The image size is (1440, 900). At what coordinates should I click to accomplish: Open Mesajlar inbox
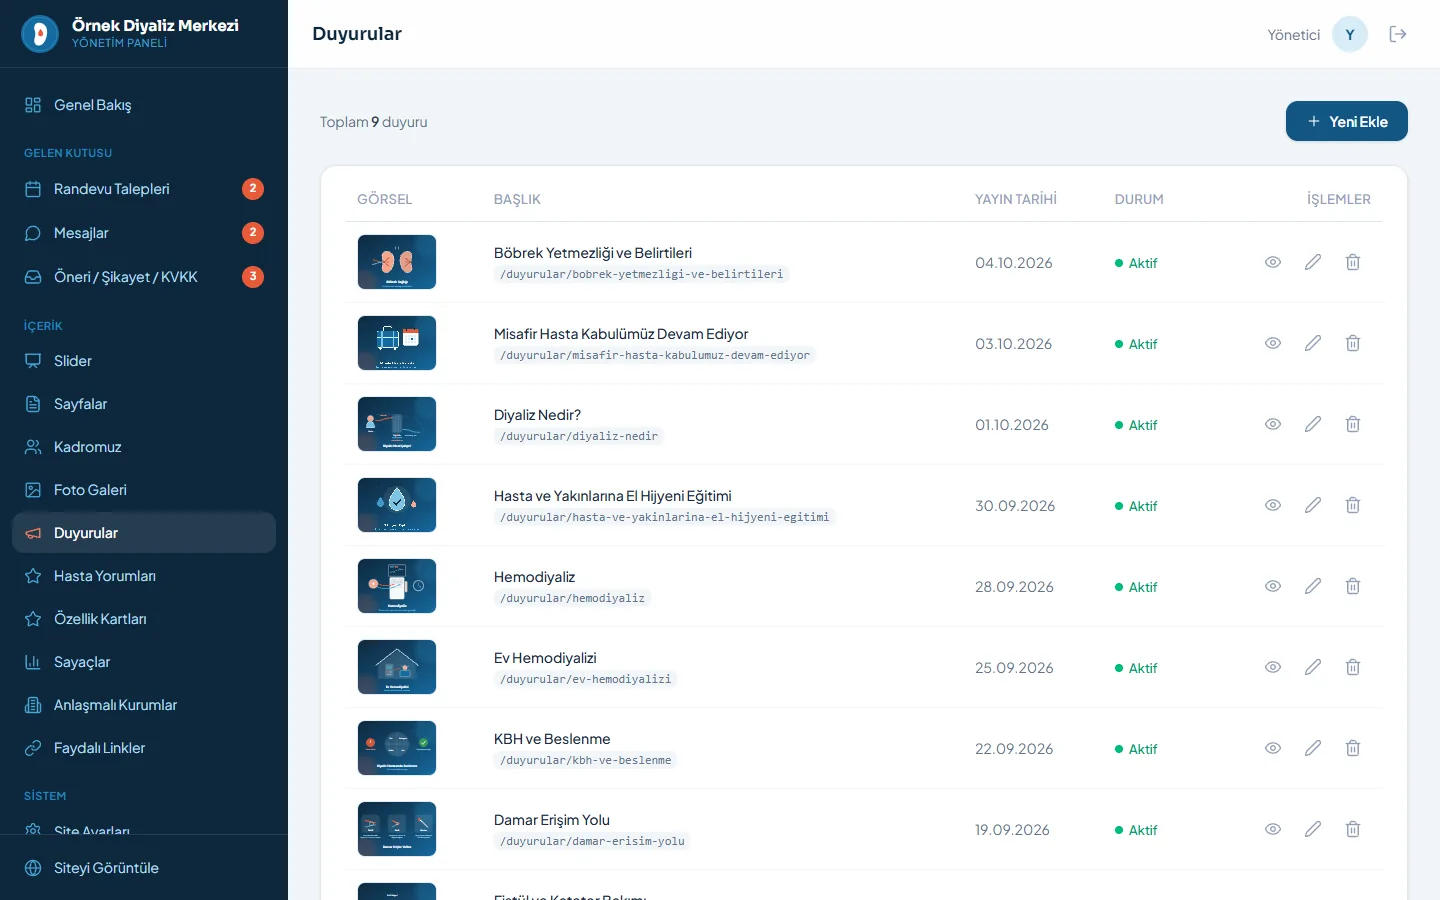click(144, 233)
